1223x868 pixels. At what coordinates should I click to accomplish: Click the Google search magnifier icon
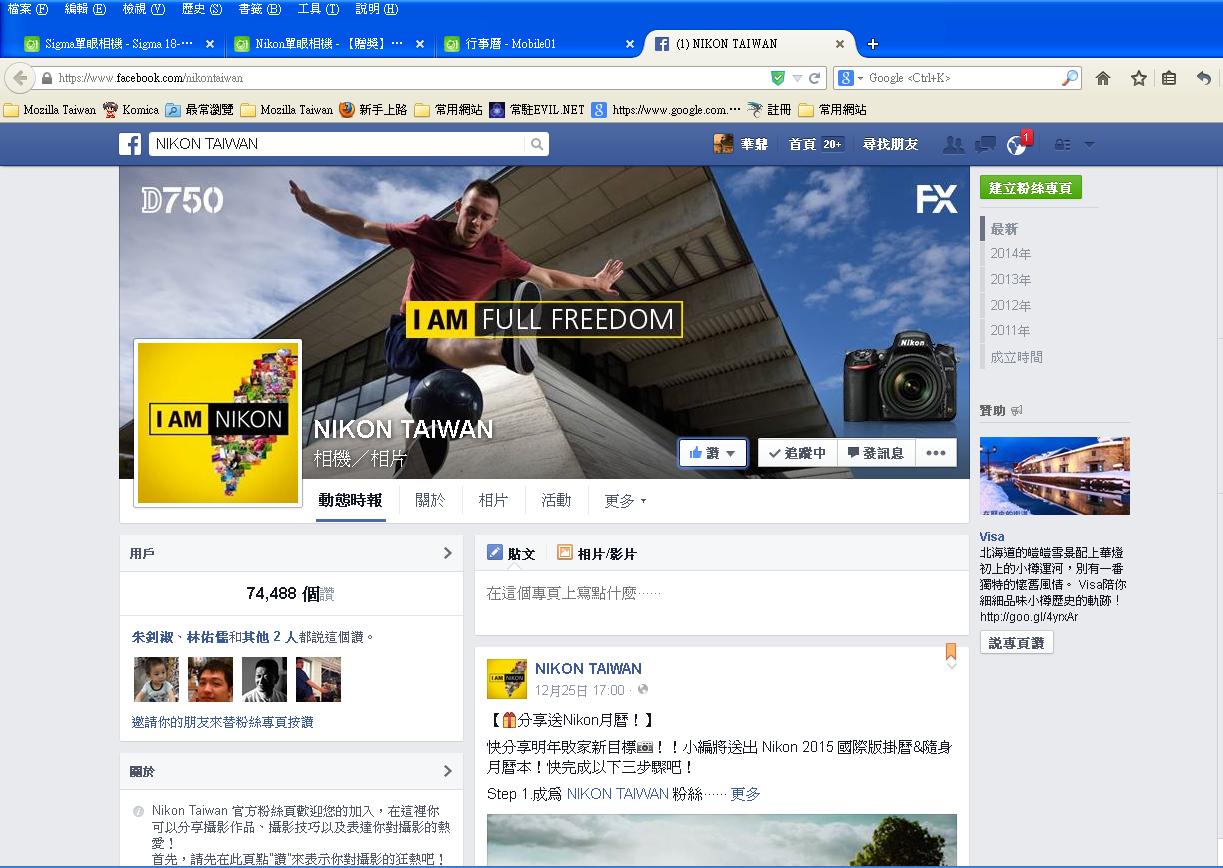[x=1069, y=78]
